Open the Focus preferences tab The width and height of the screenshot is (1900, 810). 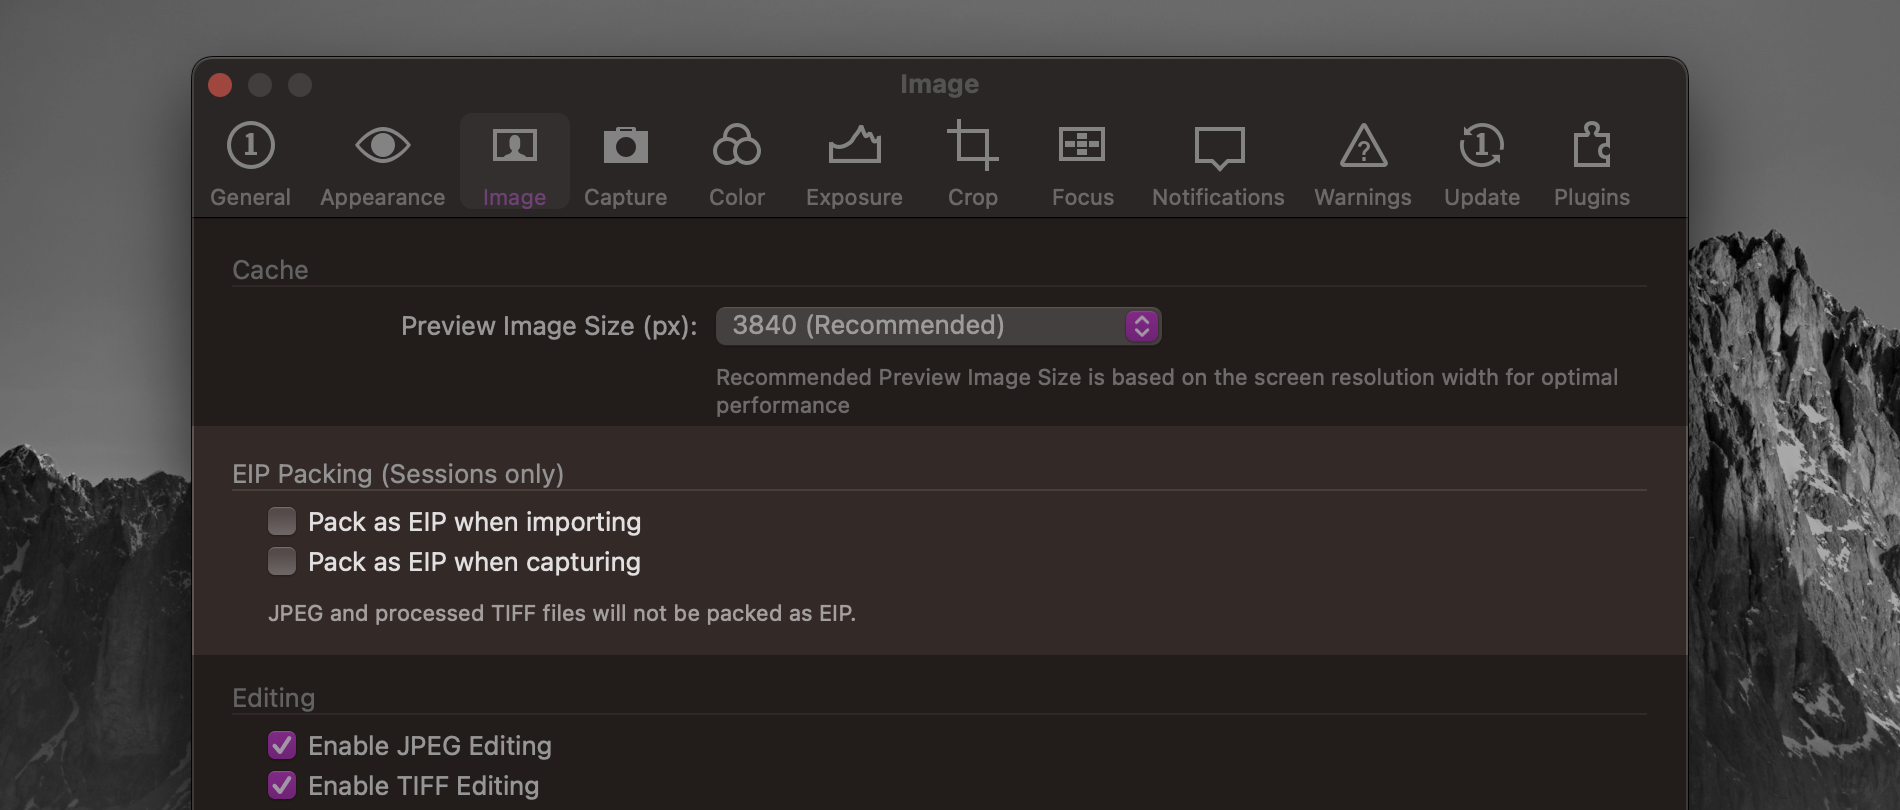pyautogui.click(x=1082, y=165)
